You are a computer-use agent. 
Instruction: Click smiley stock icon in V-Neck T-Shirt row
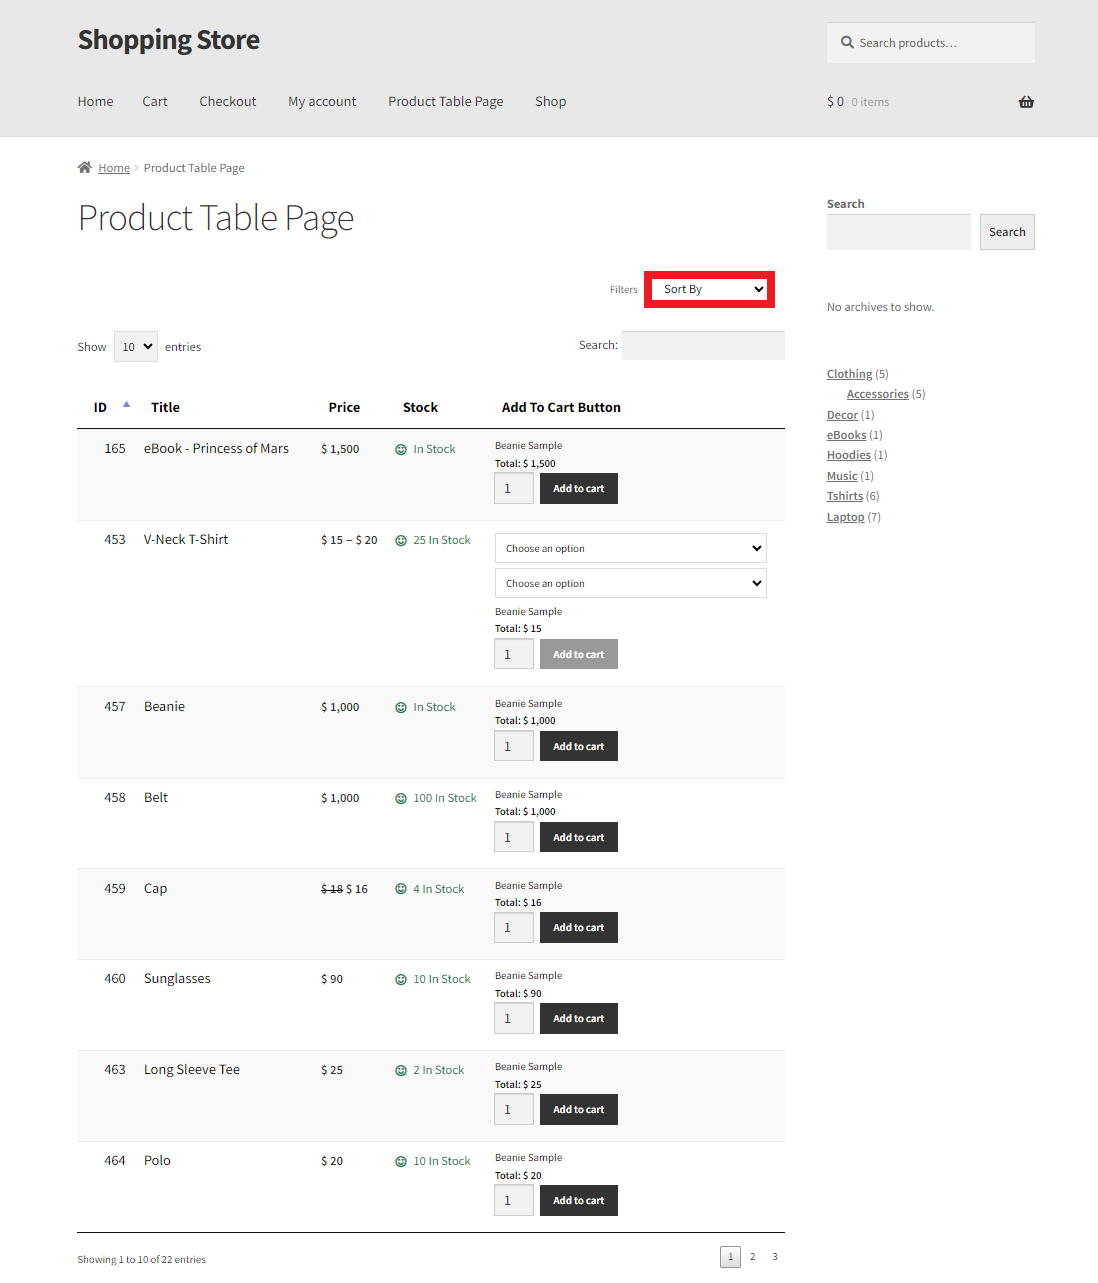401,541
